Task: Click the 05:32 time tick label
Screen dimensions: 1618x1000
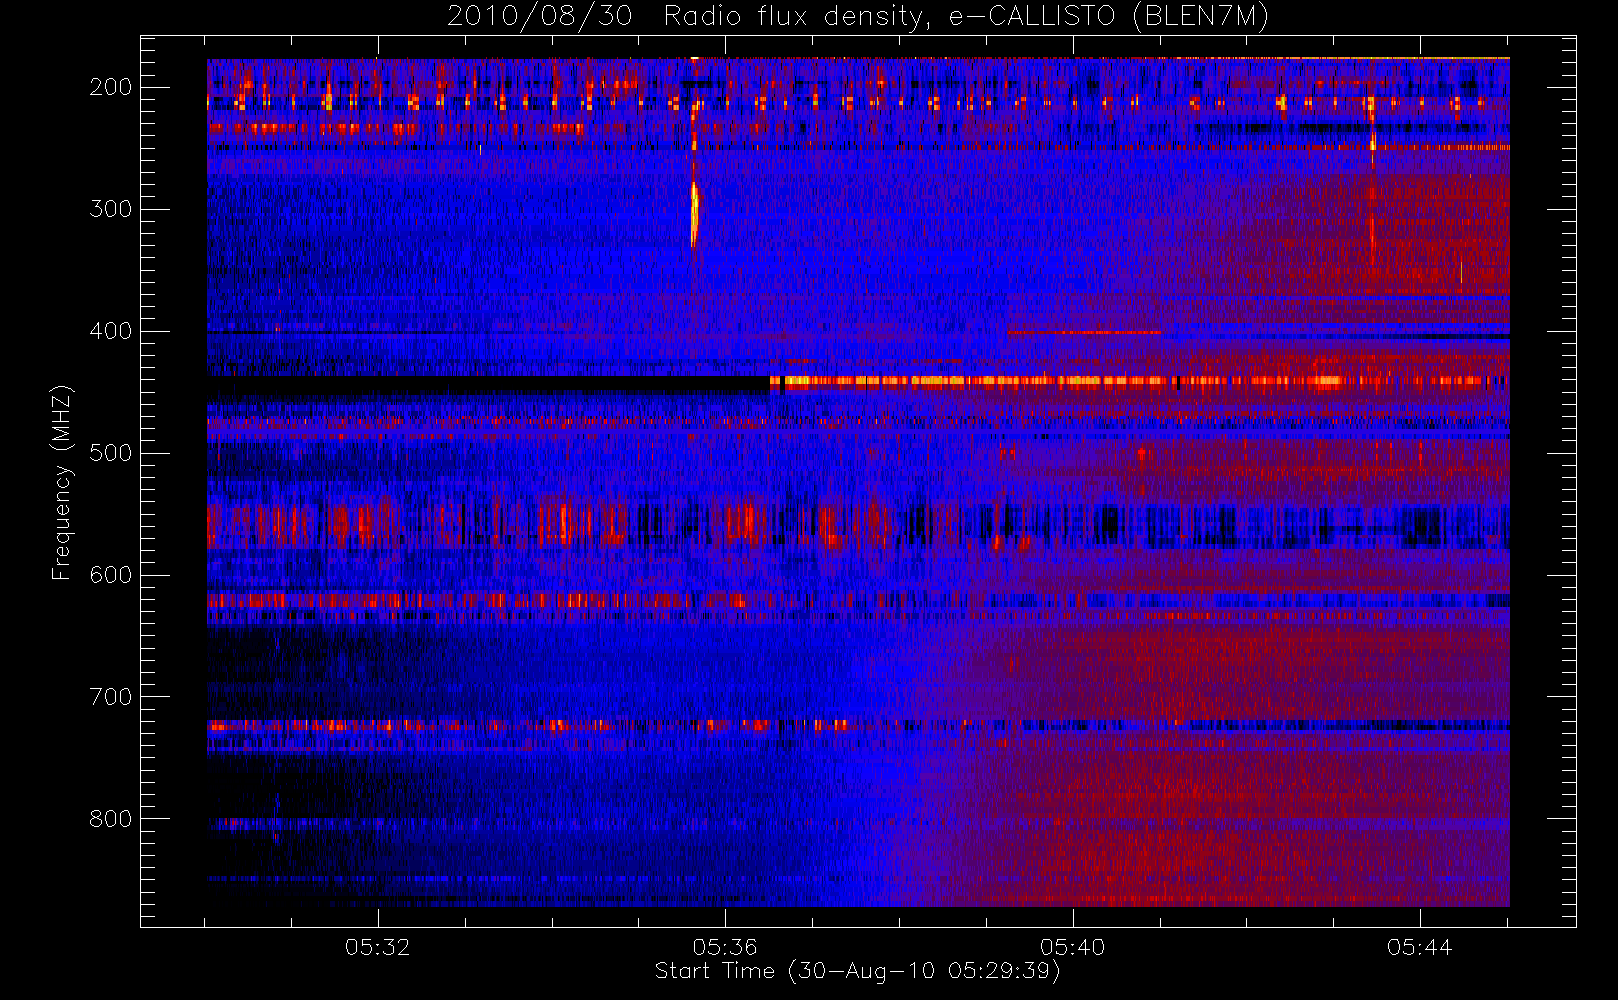Action: (x=378, y=947)
